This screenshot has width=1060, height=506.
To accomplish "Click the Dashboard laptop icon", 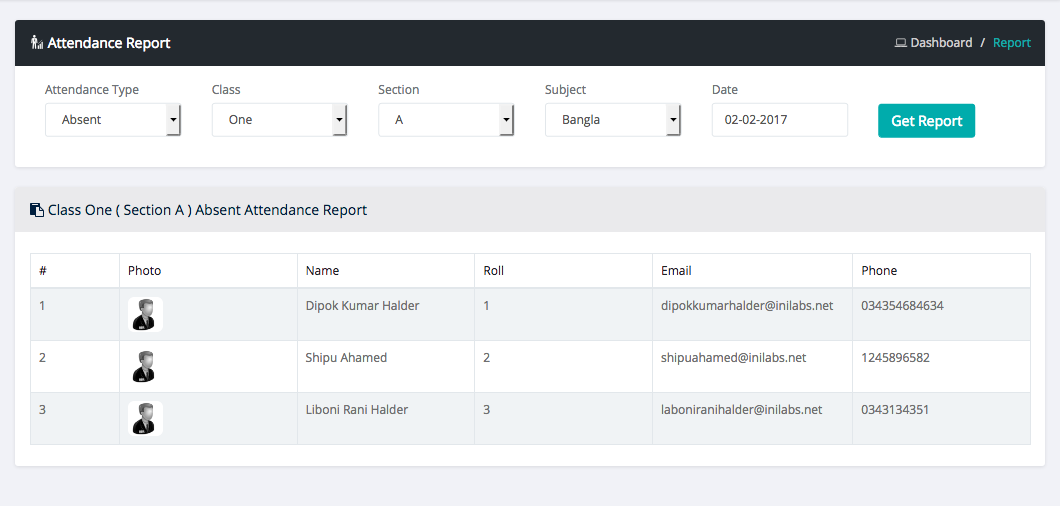I will click(900, 43).
